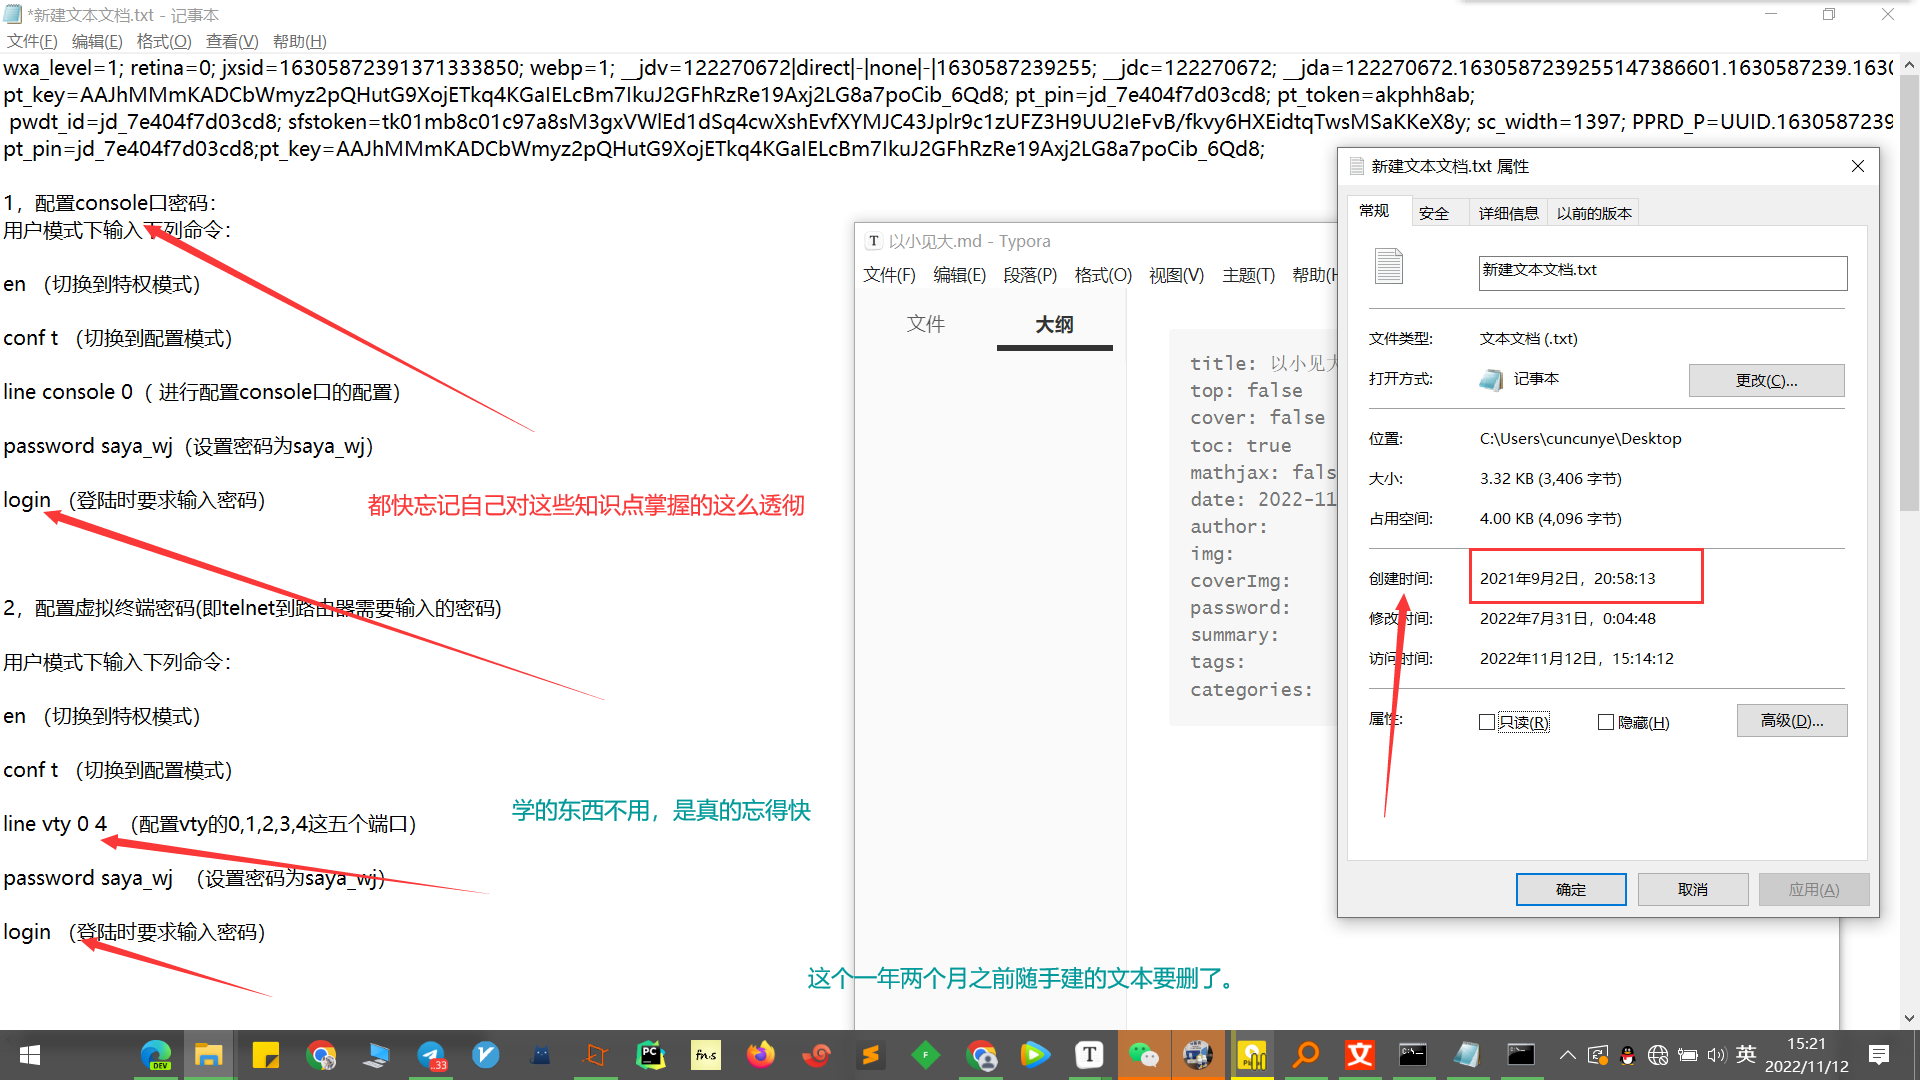Viewport: 1920px width, 1080px height.
Task: Click the file name text field
Action: (1661, 272)
